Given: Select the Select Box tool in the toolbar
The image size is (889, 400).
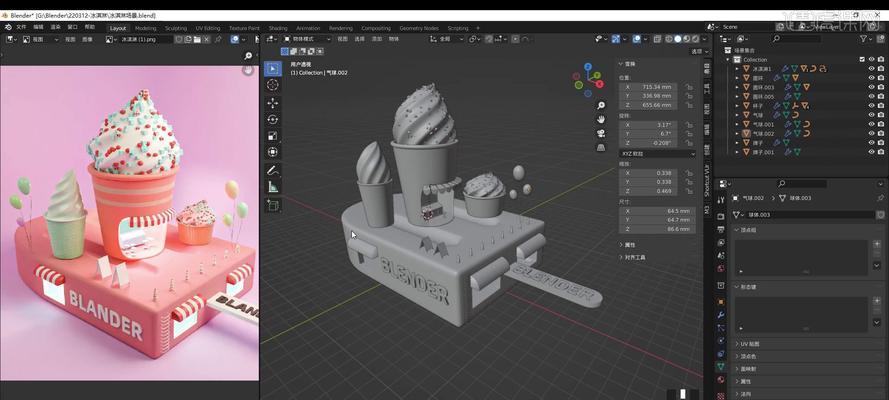Looking at the screenshot, I should (273, 69).
